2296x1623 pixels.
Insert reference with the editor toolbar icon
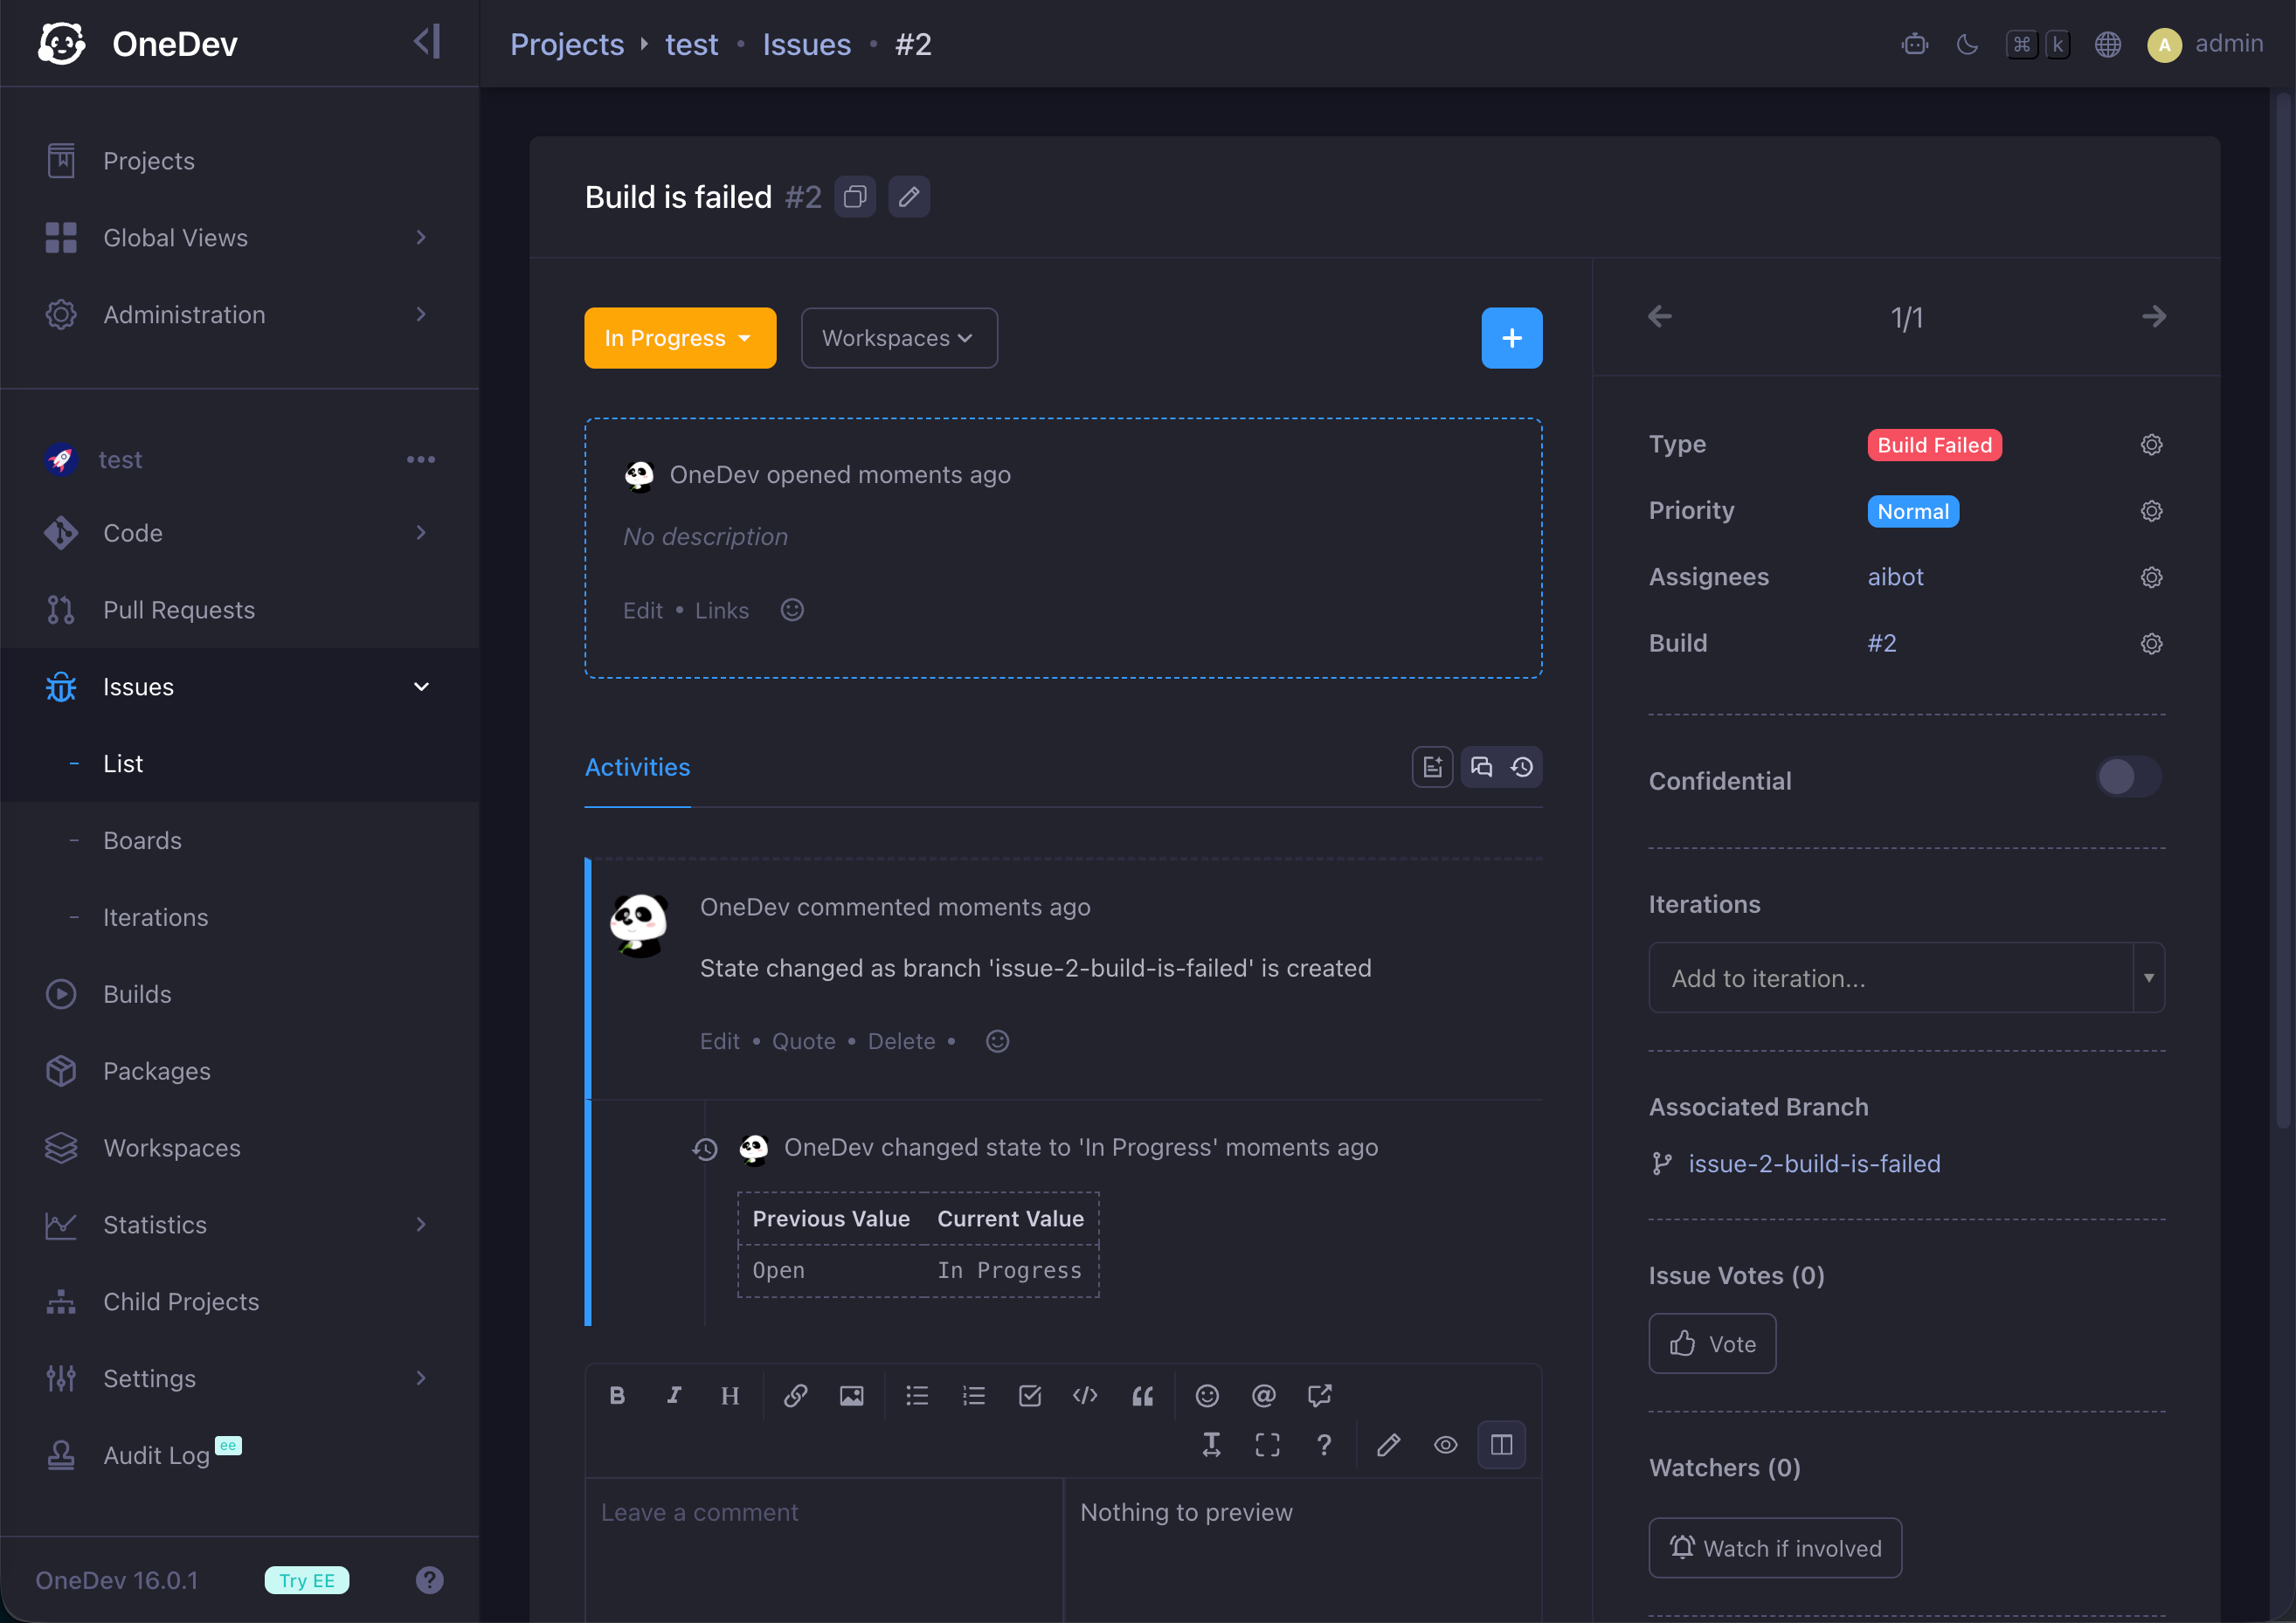coord(1319,1395)
